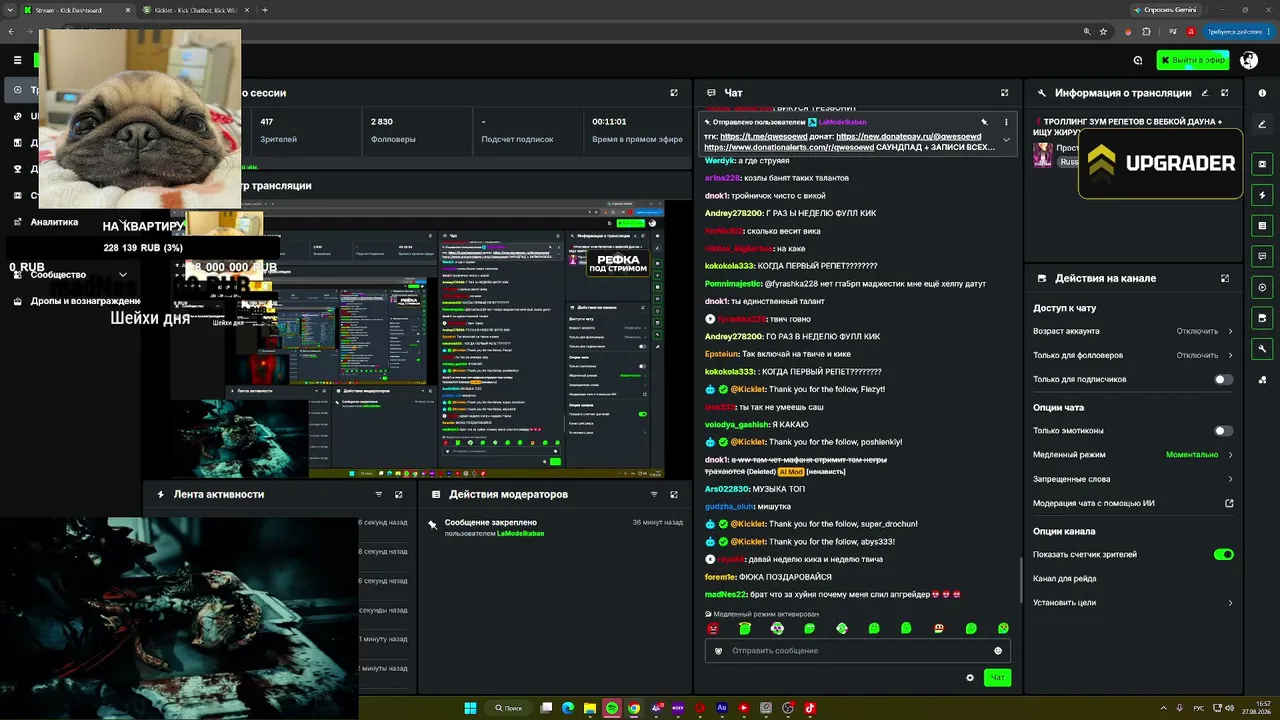Pop out the moderator actions panel
This screenshot has height=720, width=1280.
674,494
